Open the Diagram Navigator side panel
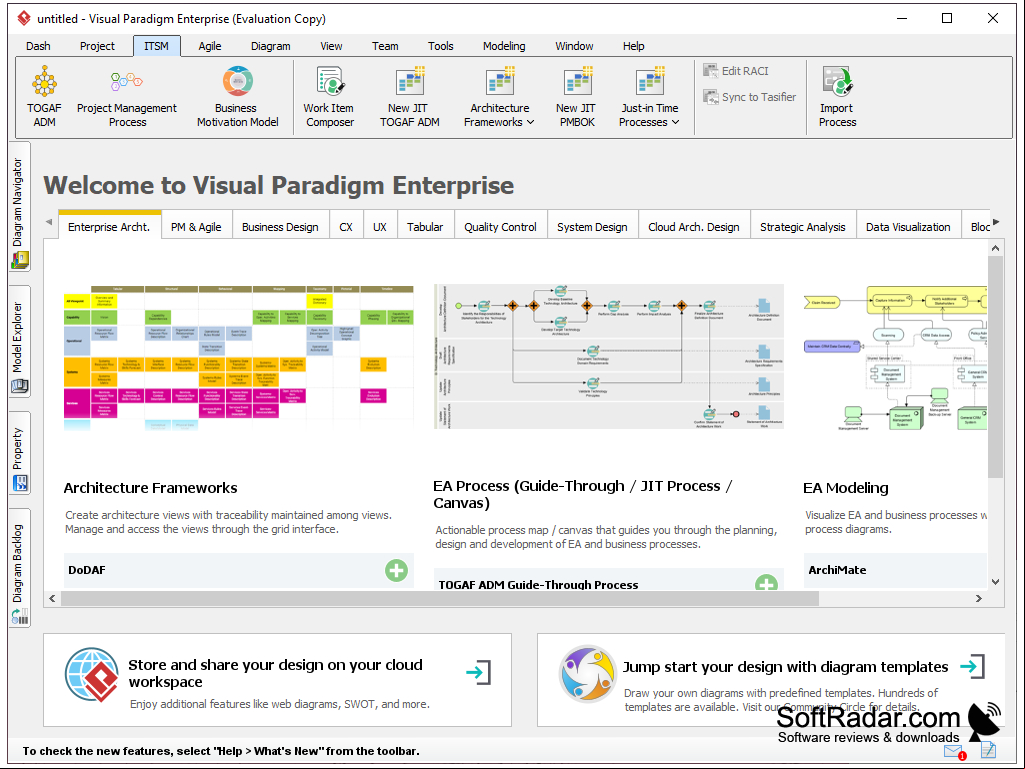This screenshot has height=769, width=1025. pos(19,207)
